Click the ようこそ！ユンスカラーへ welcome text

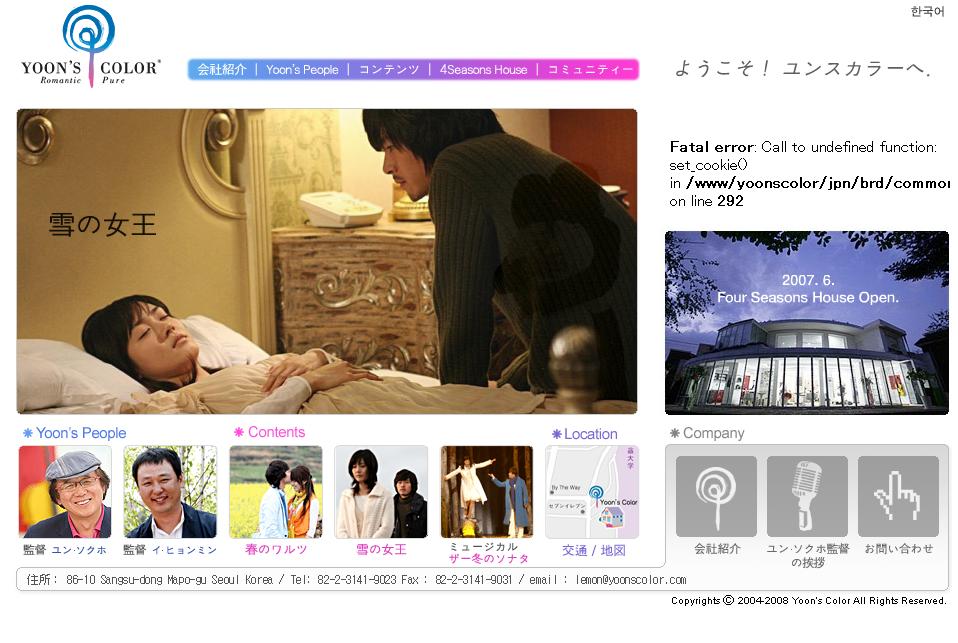pos(803,68)
